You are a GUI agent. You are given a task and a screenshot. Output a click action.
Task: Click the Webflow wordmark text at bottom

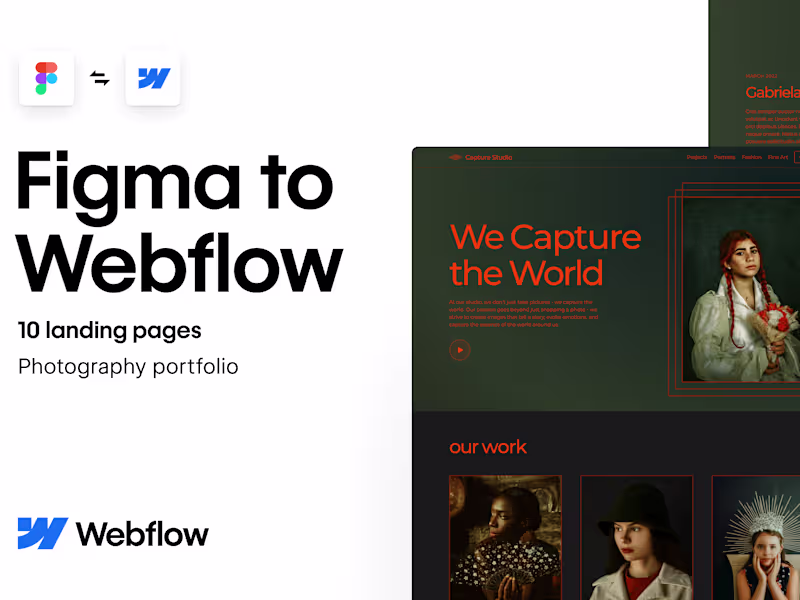[142, 534]
